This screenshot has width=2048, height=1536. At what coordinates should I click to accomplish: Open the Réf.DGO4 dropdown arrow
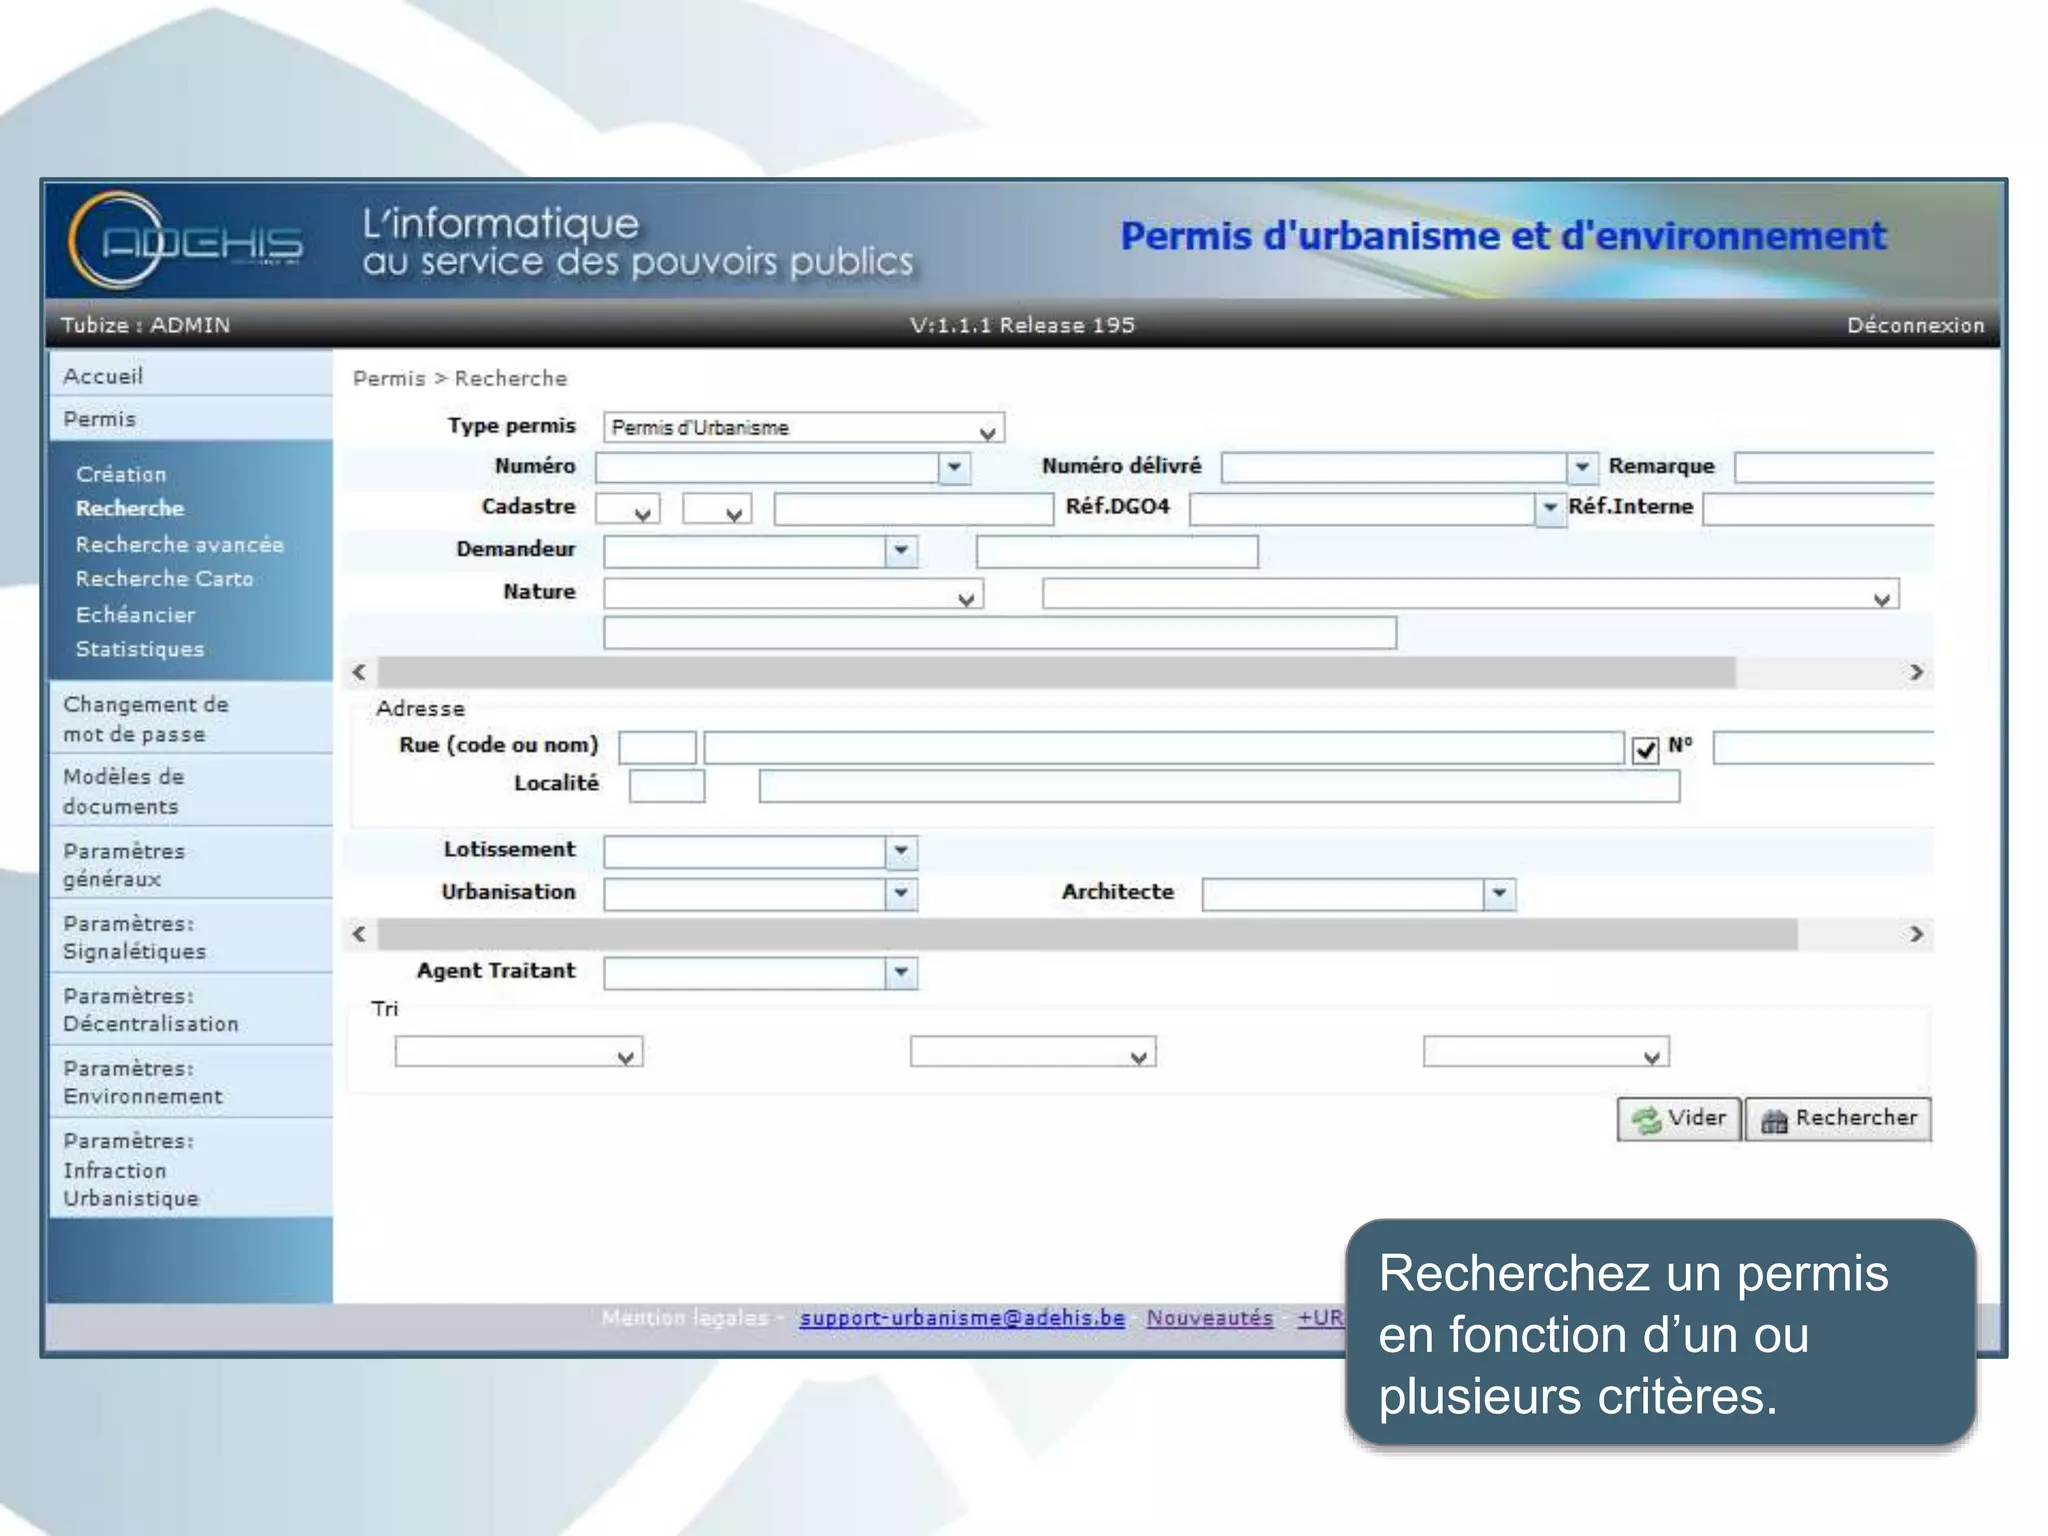1549,509
